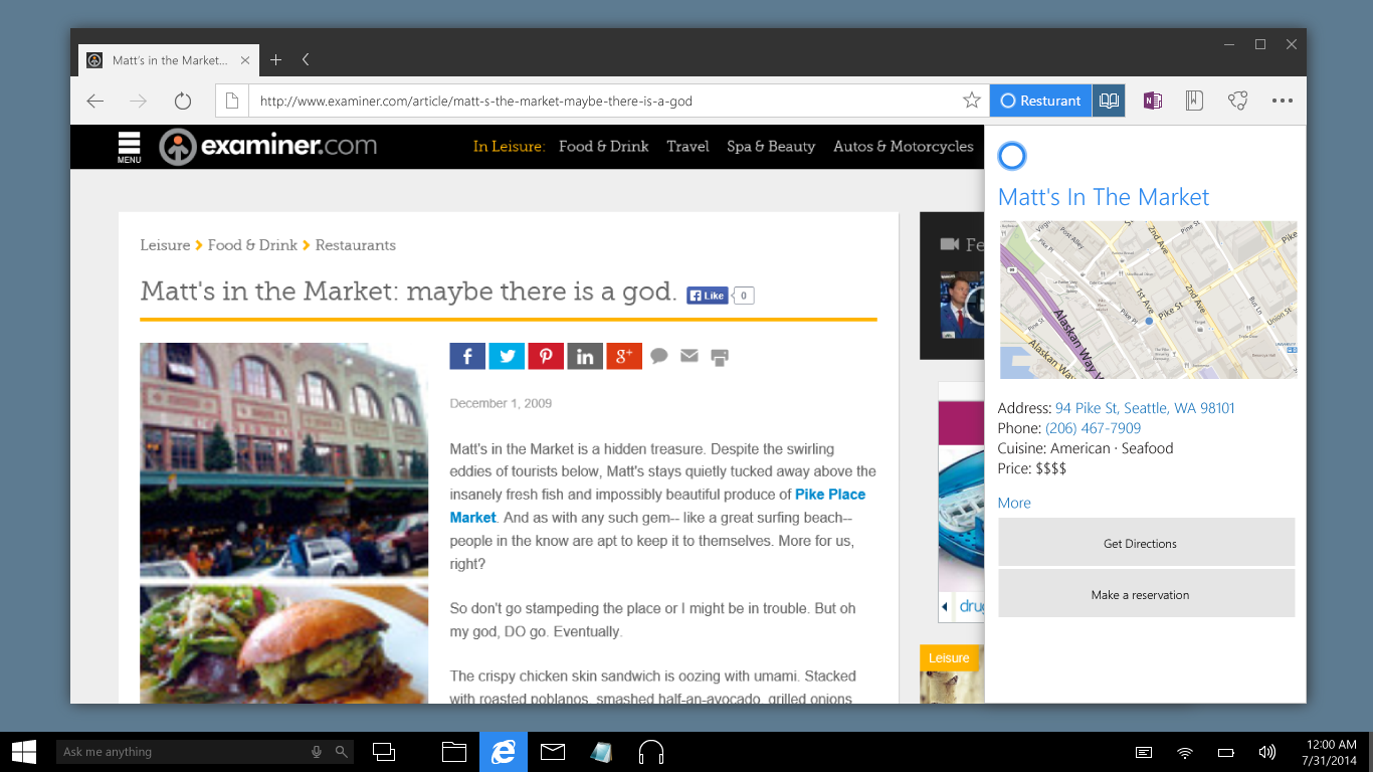Share article on LinkedIn icon

[585, 356]
